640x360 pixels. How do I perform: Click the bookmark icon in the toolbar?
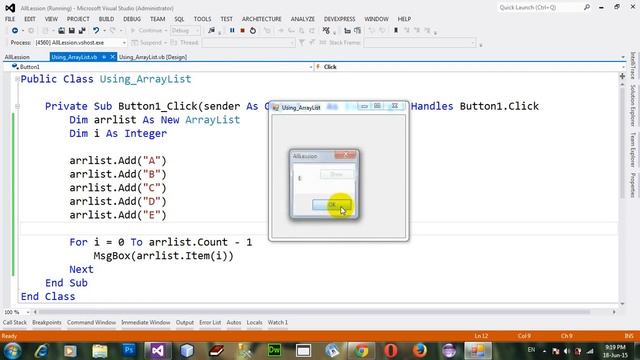(396, 31)
